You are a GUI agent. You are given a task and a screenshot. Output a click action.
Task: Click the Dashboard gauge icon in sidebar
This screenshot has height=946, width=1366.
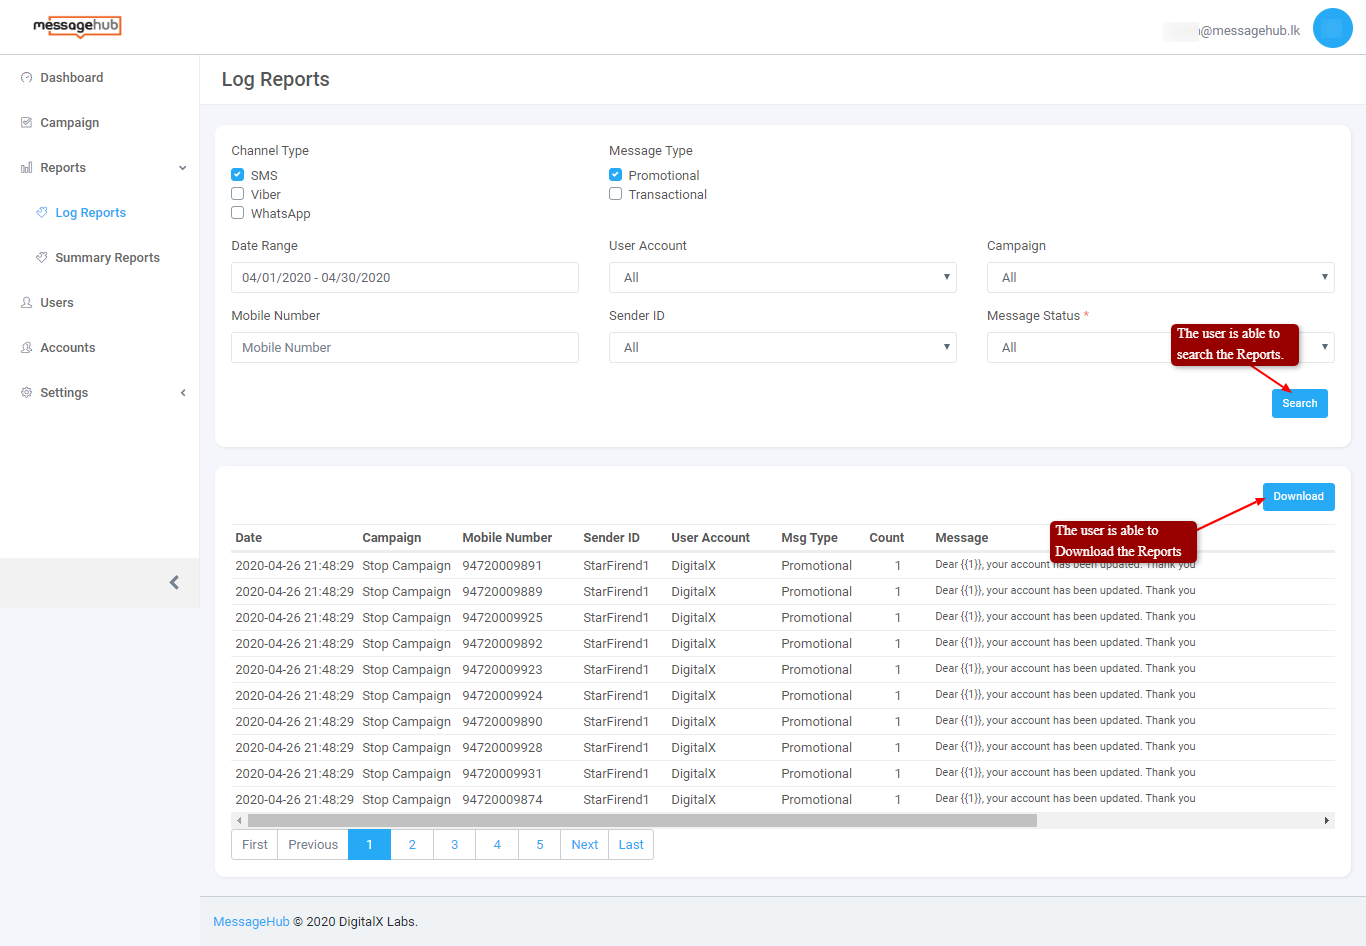pos(26,78)
